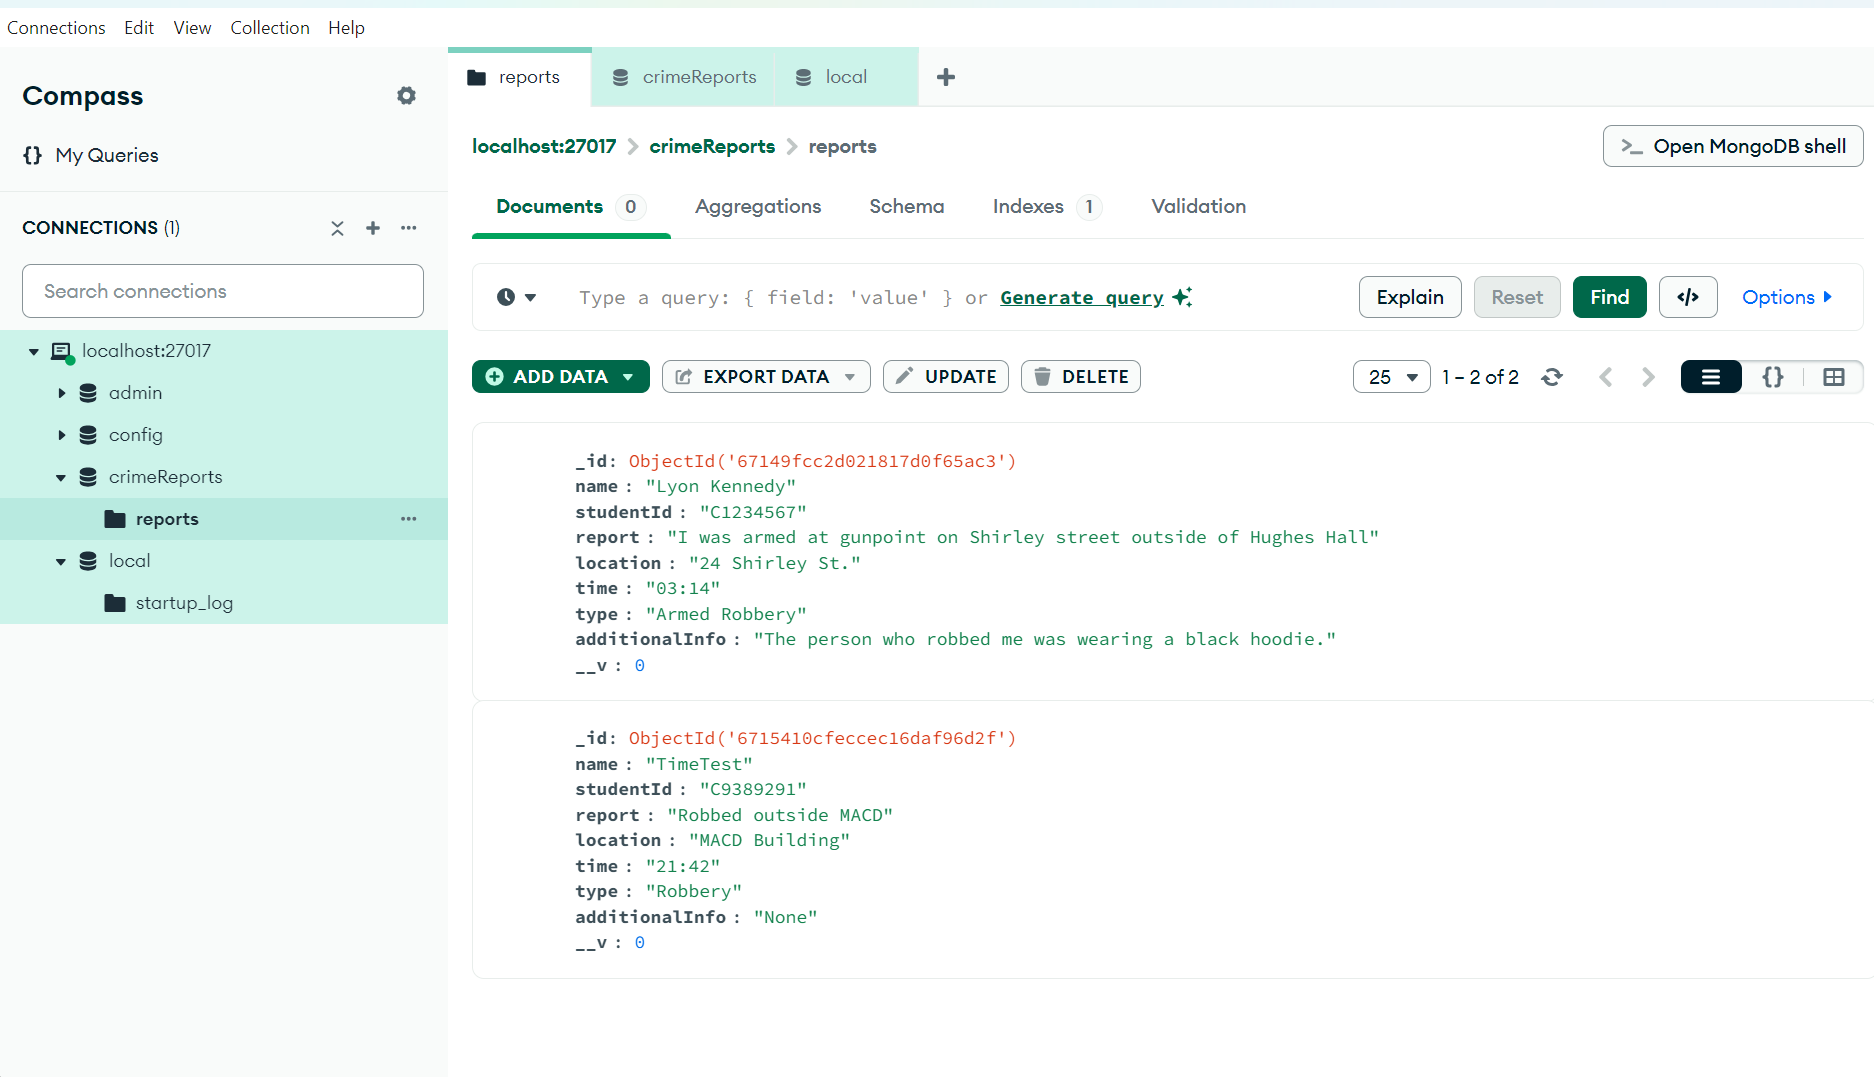The image size is (1874, 1077).
Task: Switch to JSON view of documents
Action: point(1773,377)
